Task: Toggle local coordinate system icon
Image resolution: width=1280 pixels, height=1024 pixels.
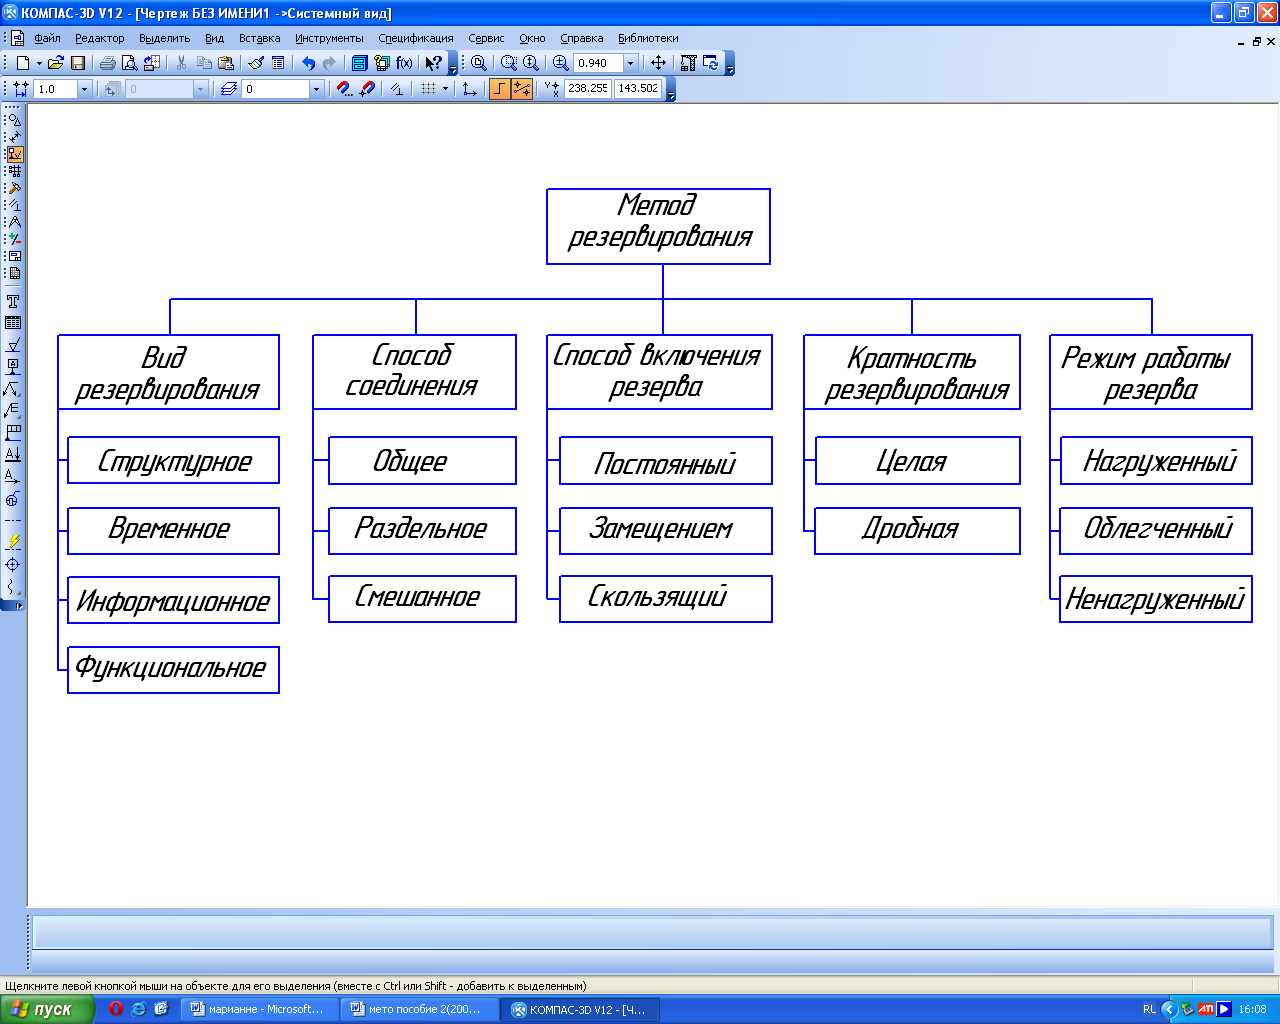Action: pos(470,89)
